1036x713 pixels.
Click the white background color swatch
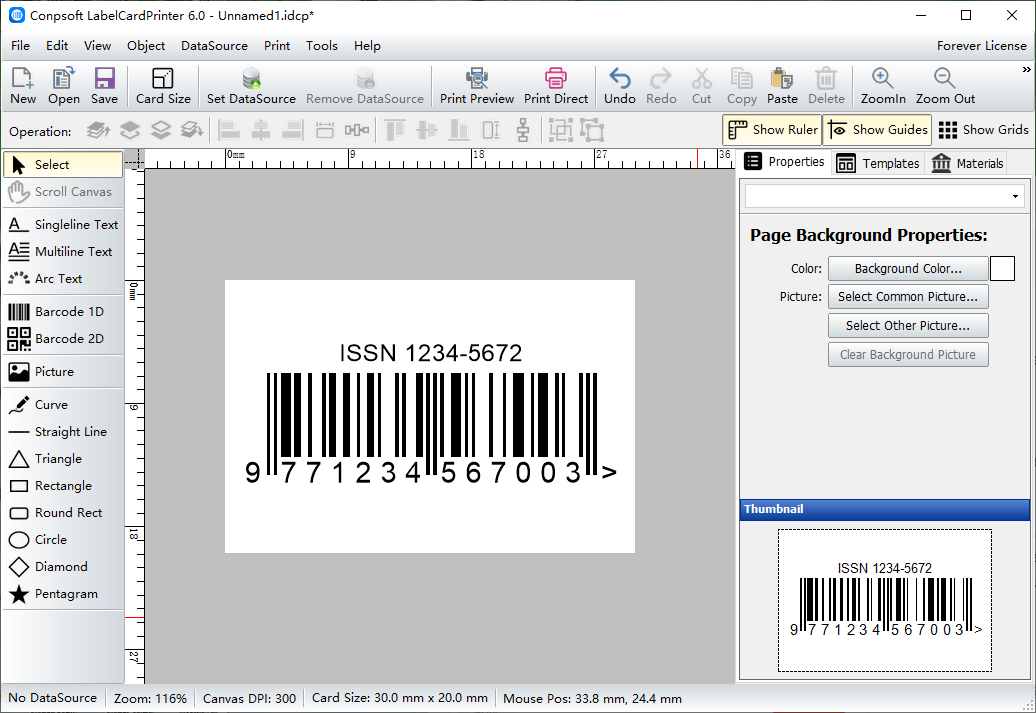pyautogui.click(x=1002, y=269)
